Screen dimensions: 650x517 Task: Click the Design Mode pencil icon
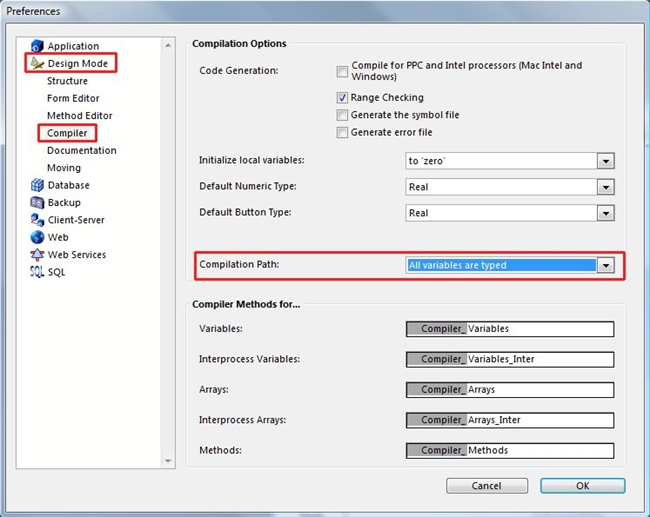[x=37, y=63]
